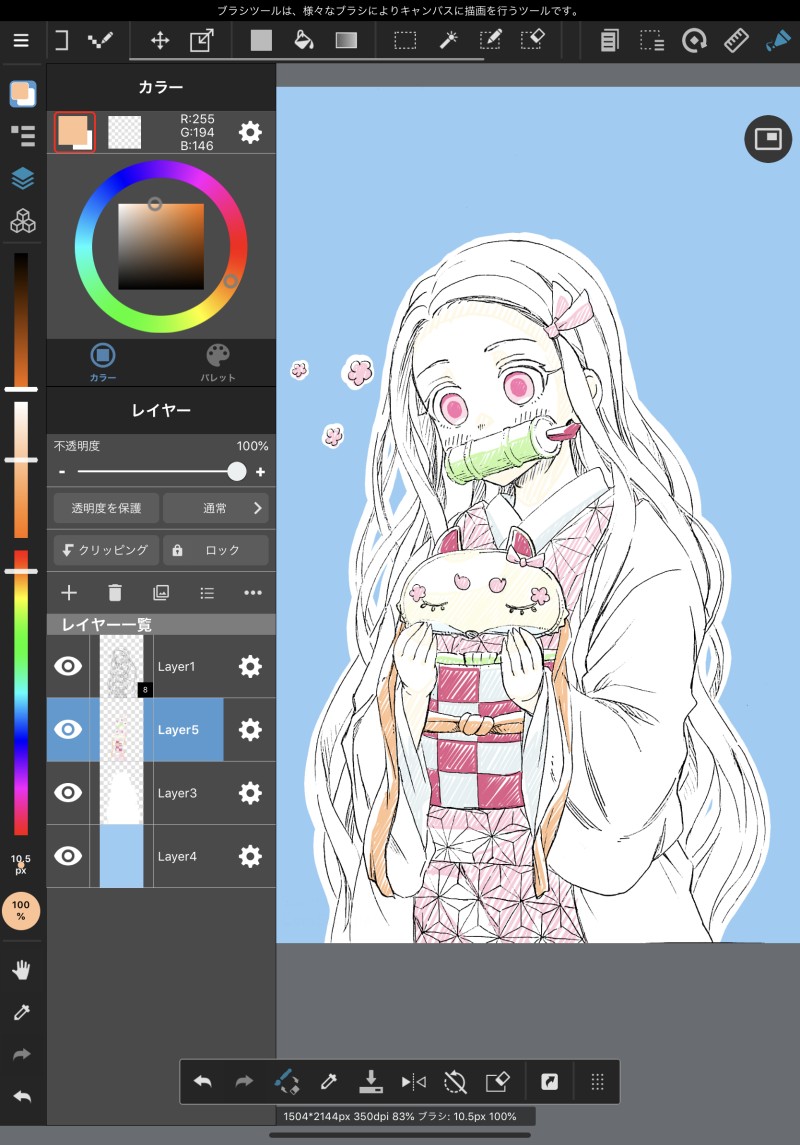Toggle クリッピング clipping

coord(106,550)
